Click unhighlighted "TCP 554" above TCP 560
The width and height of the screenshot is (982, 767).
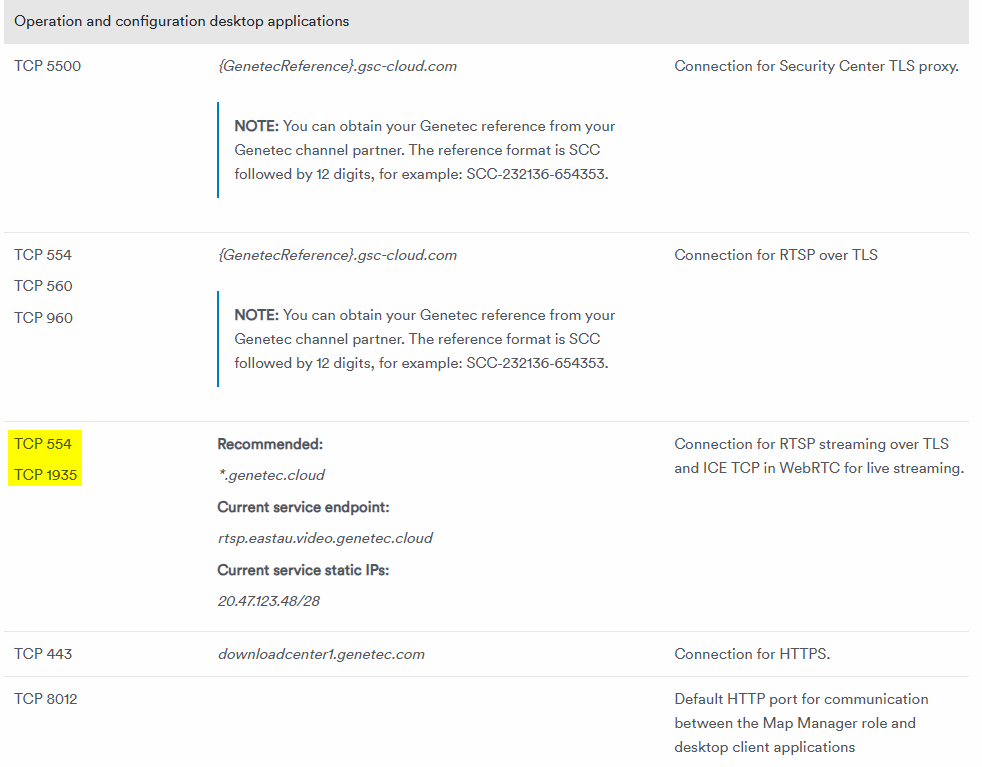point(43,255)
